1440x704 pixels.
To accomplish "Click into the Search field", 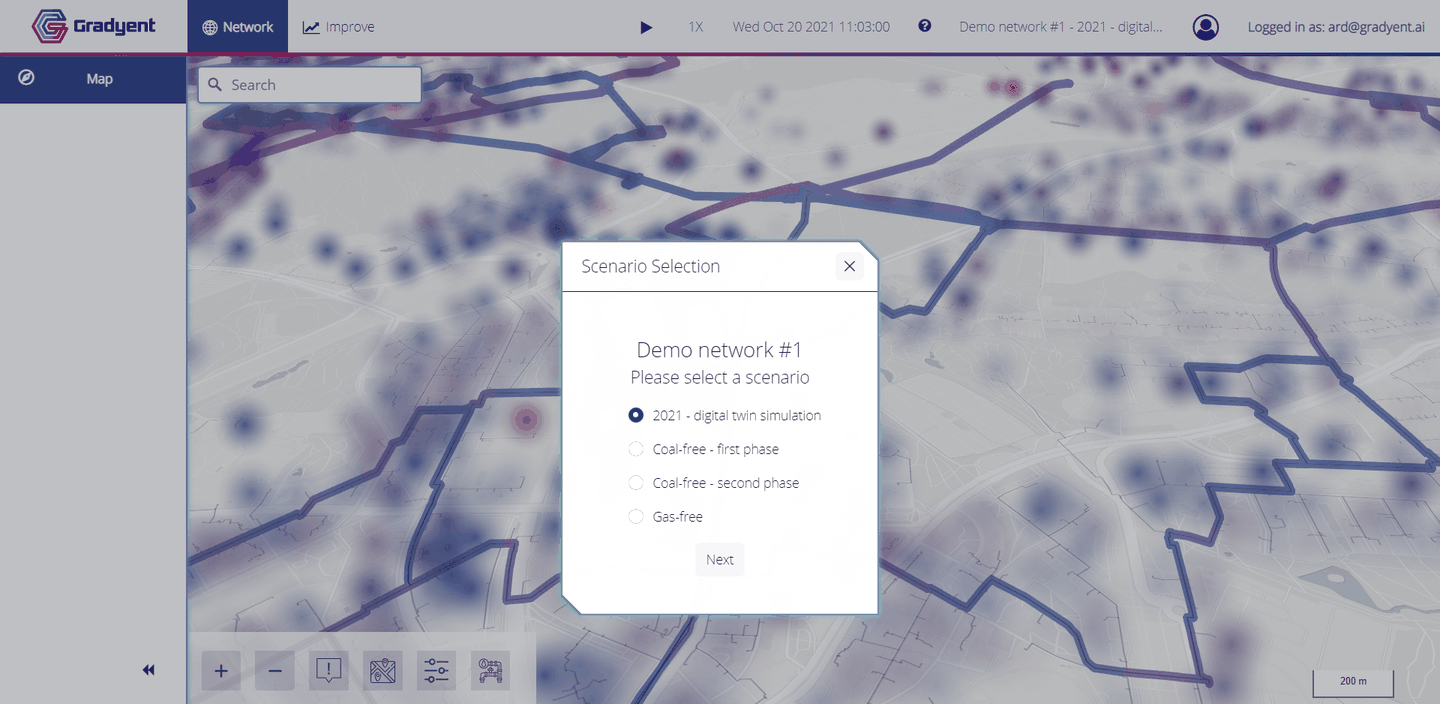I will pyautogui.click(x=309, y=85).
